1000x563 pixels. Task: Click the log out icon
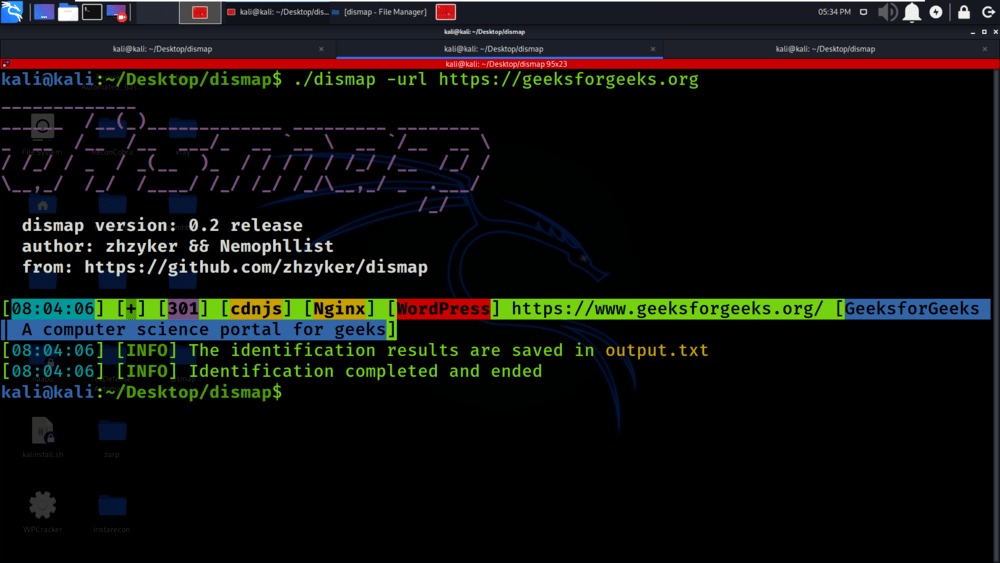point(988,12)
